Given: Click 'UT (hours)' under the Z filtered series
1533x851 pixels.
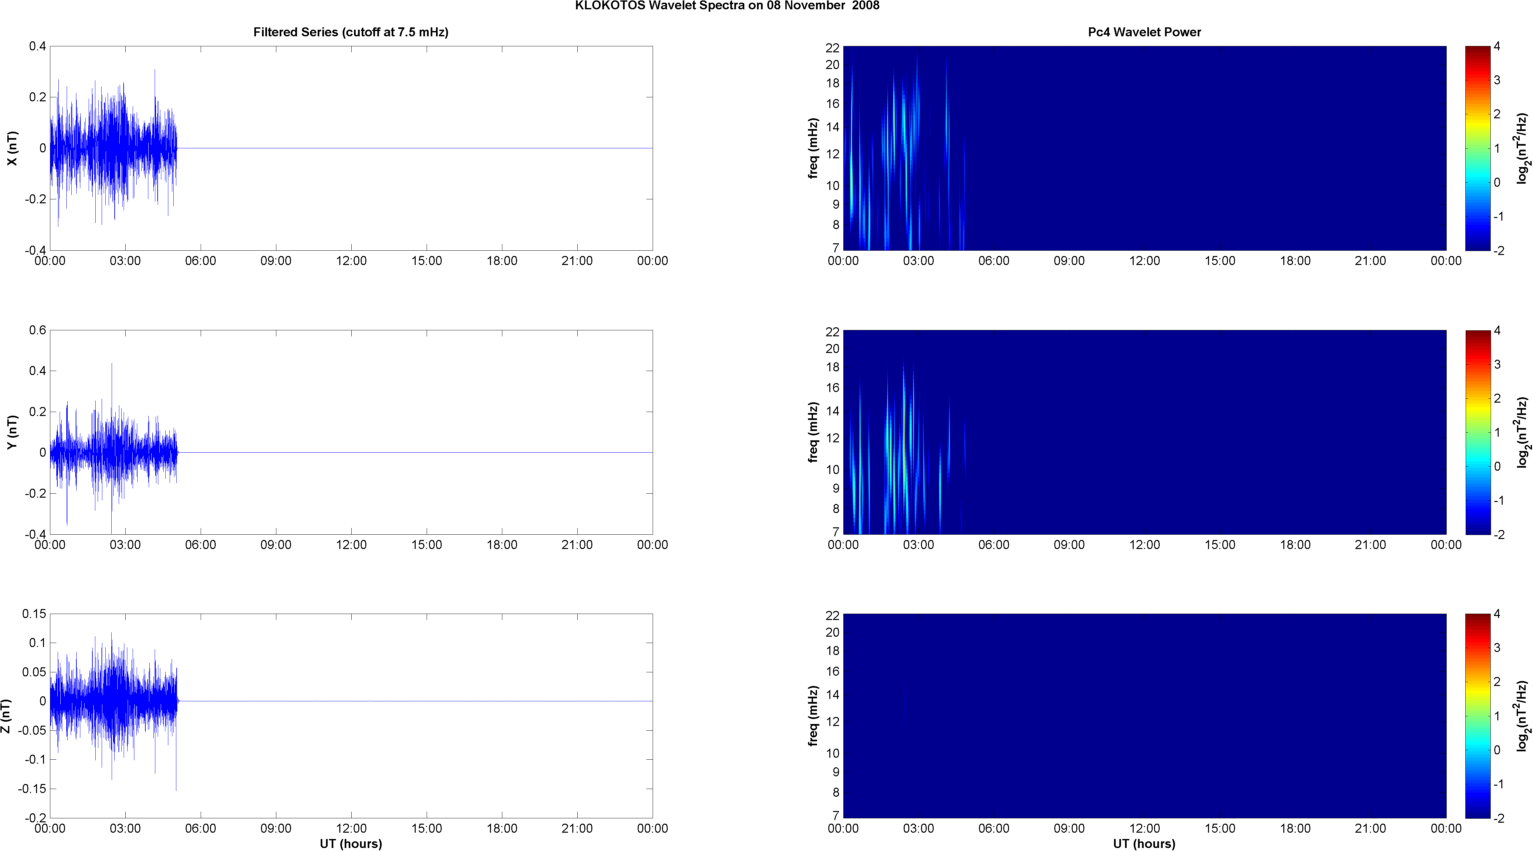Looking at the screenshot, I should (x=351, y=843).
